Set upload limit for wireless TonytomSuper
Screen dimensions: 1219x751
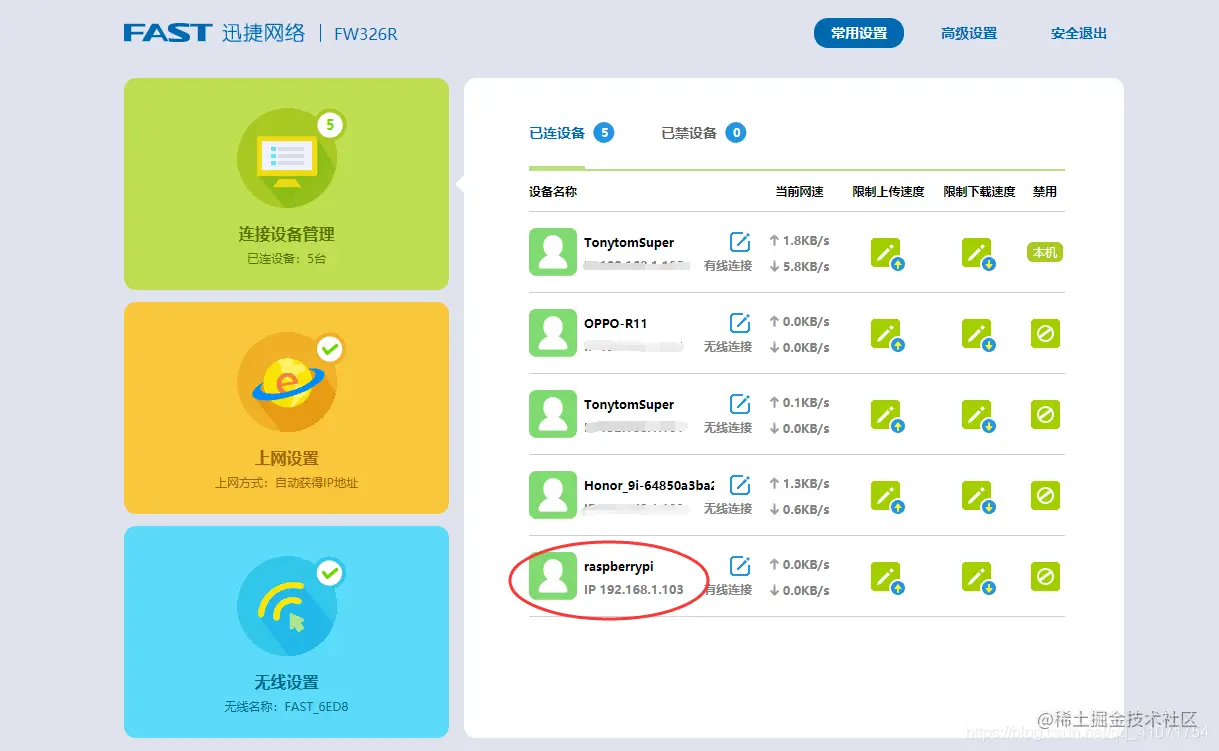click(887, 416)
